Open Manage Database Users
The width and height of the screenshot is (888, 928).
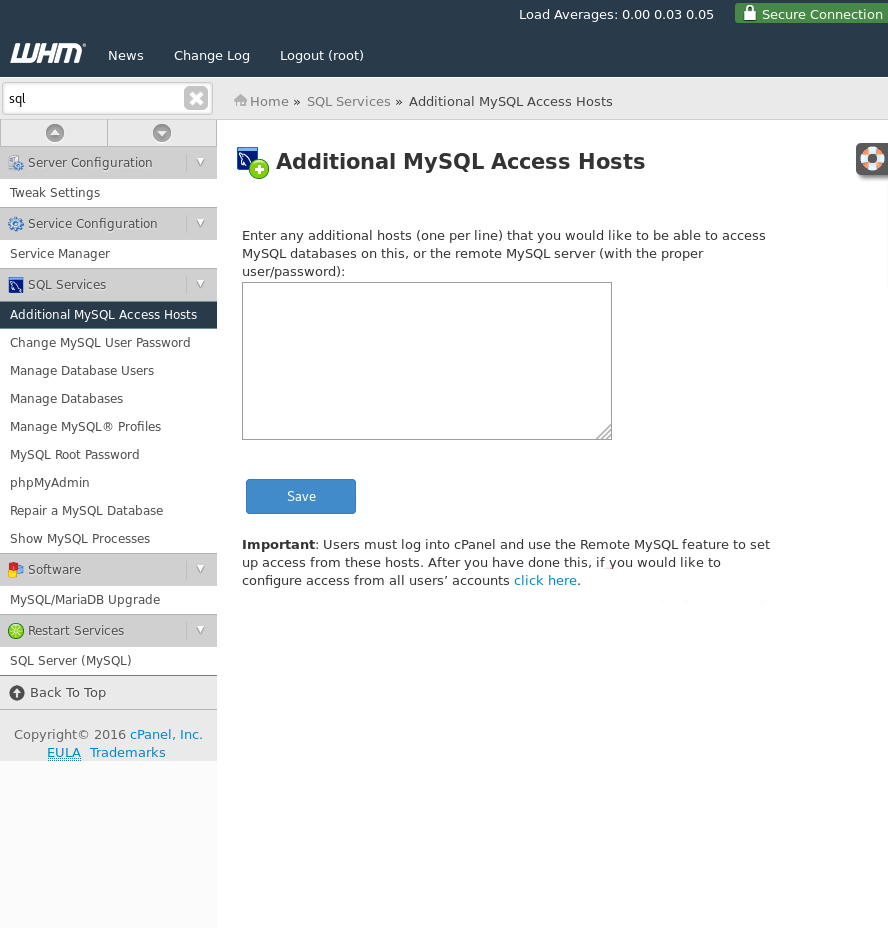(108, 370)
